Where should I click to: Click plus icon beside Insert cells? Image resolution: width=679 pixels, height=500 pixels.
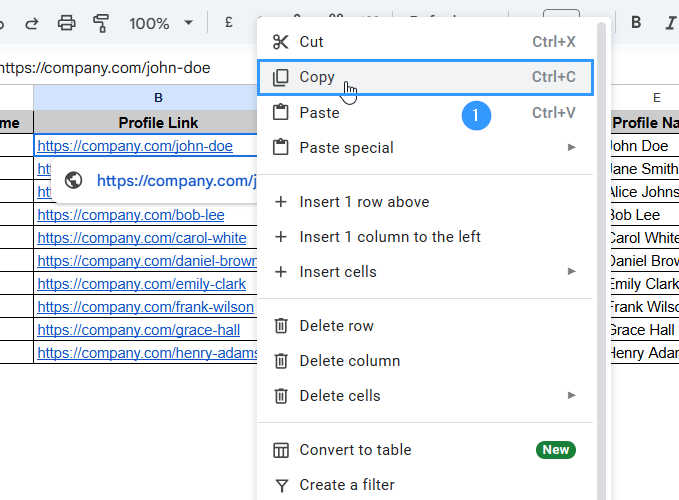pos(281,272)
